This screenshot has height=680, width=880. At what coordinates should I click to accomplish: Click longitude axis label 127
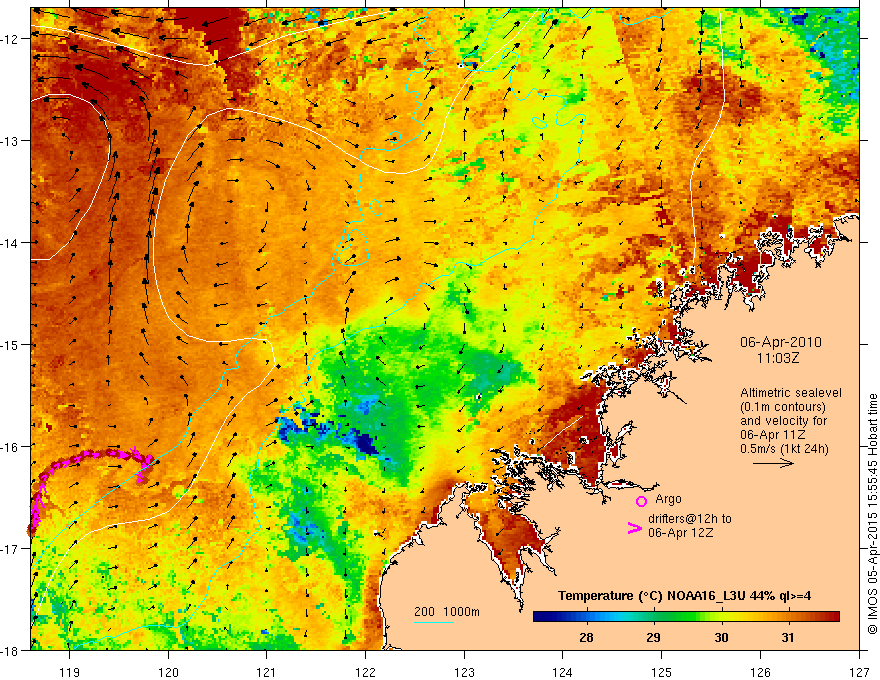[x=859, y=672]
